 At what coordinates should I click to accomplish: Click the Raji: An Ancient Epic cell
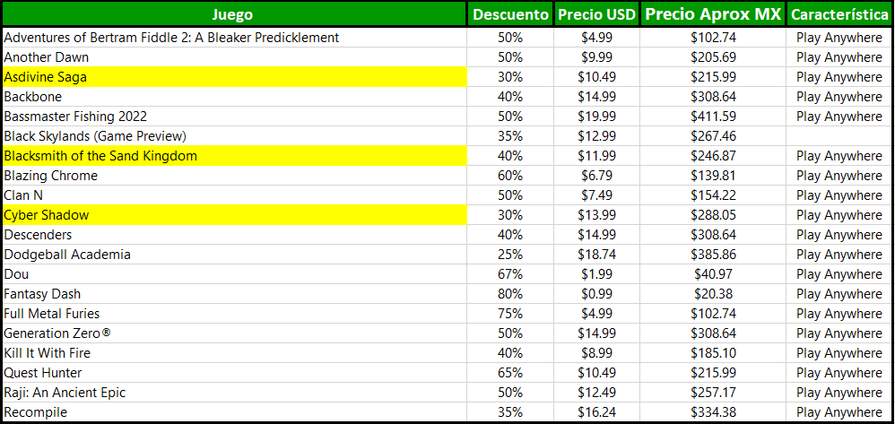click(x=235, y=393)
